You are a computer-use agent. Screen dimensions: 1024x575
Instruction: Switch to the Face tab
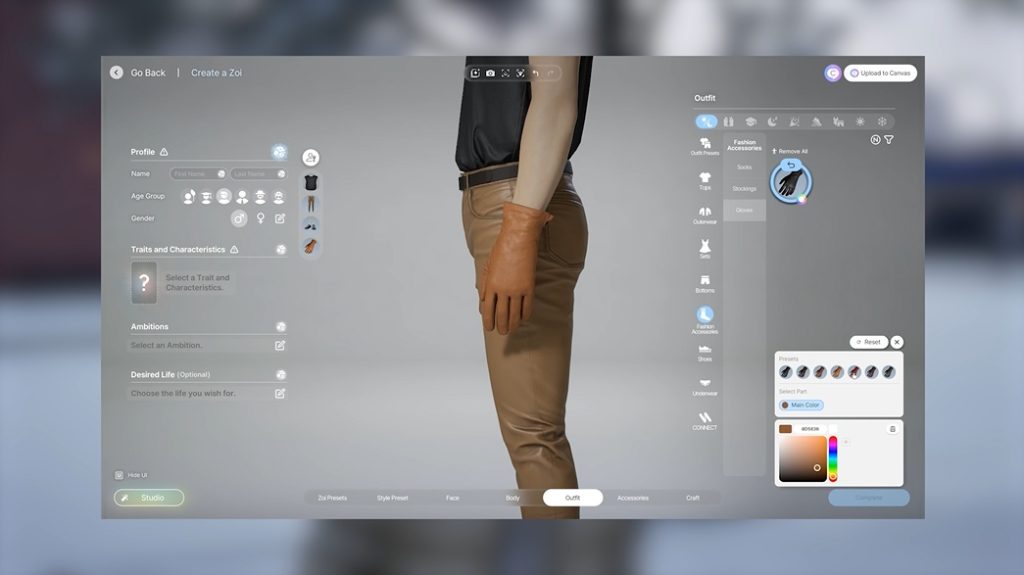[x=452, y=498]
